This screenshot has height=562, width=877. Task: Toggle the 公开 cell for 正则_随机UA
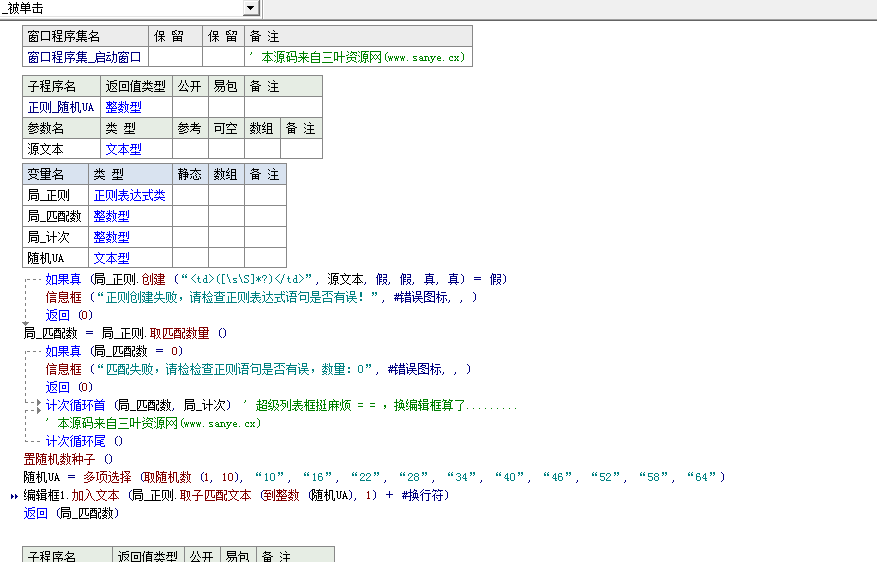(x=191, y=107)
